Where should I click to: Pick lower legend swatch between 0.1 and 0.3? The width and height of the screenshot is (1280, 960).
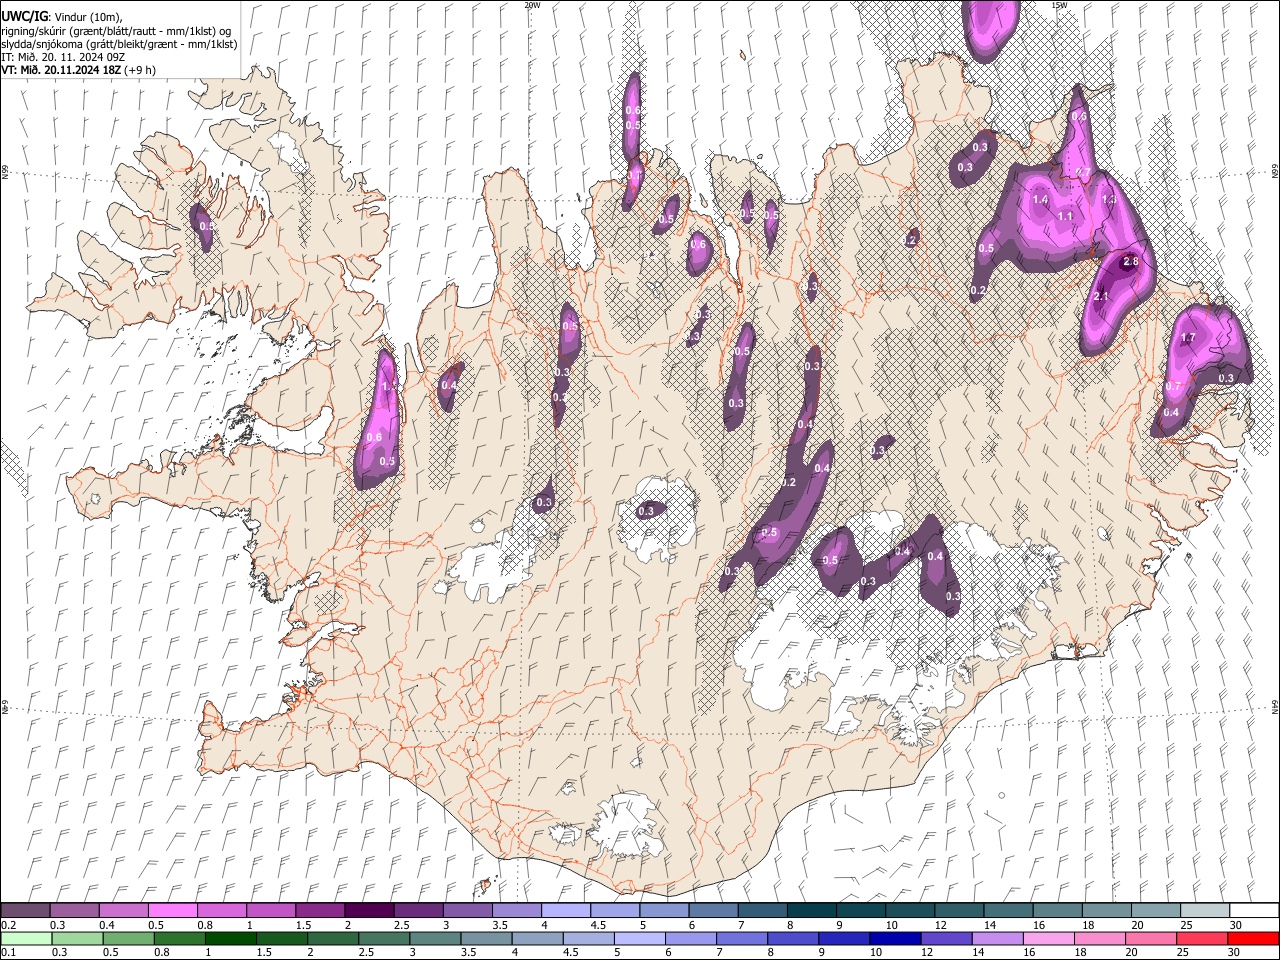coord(25,939)
